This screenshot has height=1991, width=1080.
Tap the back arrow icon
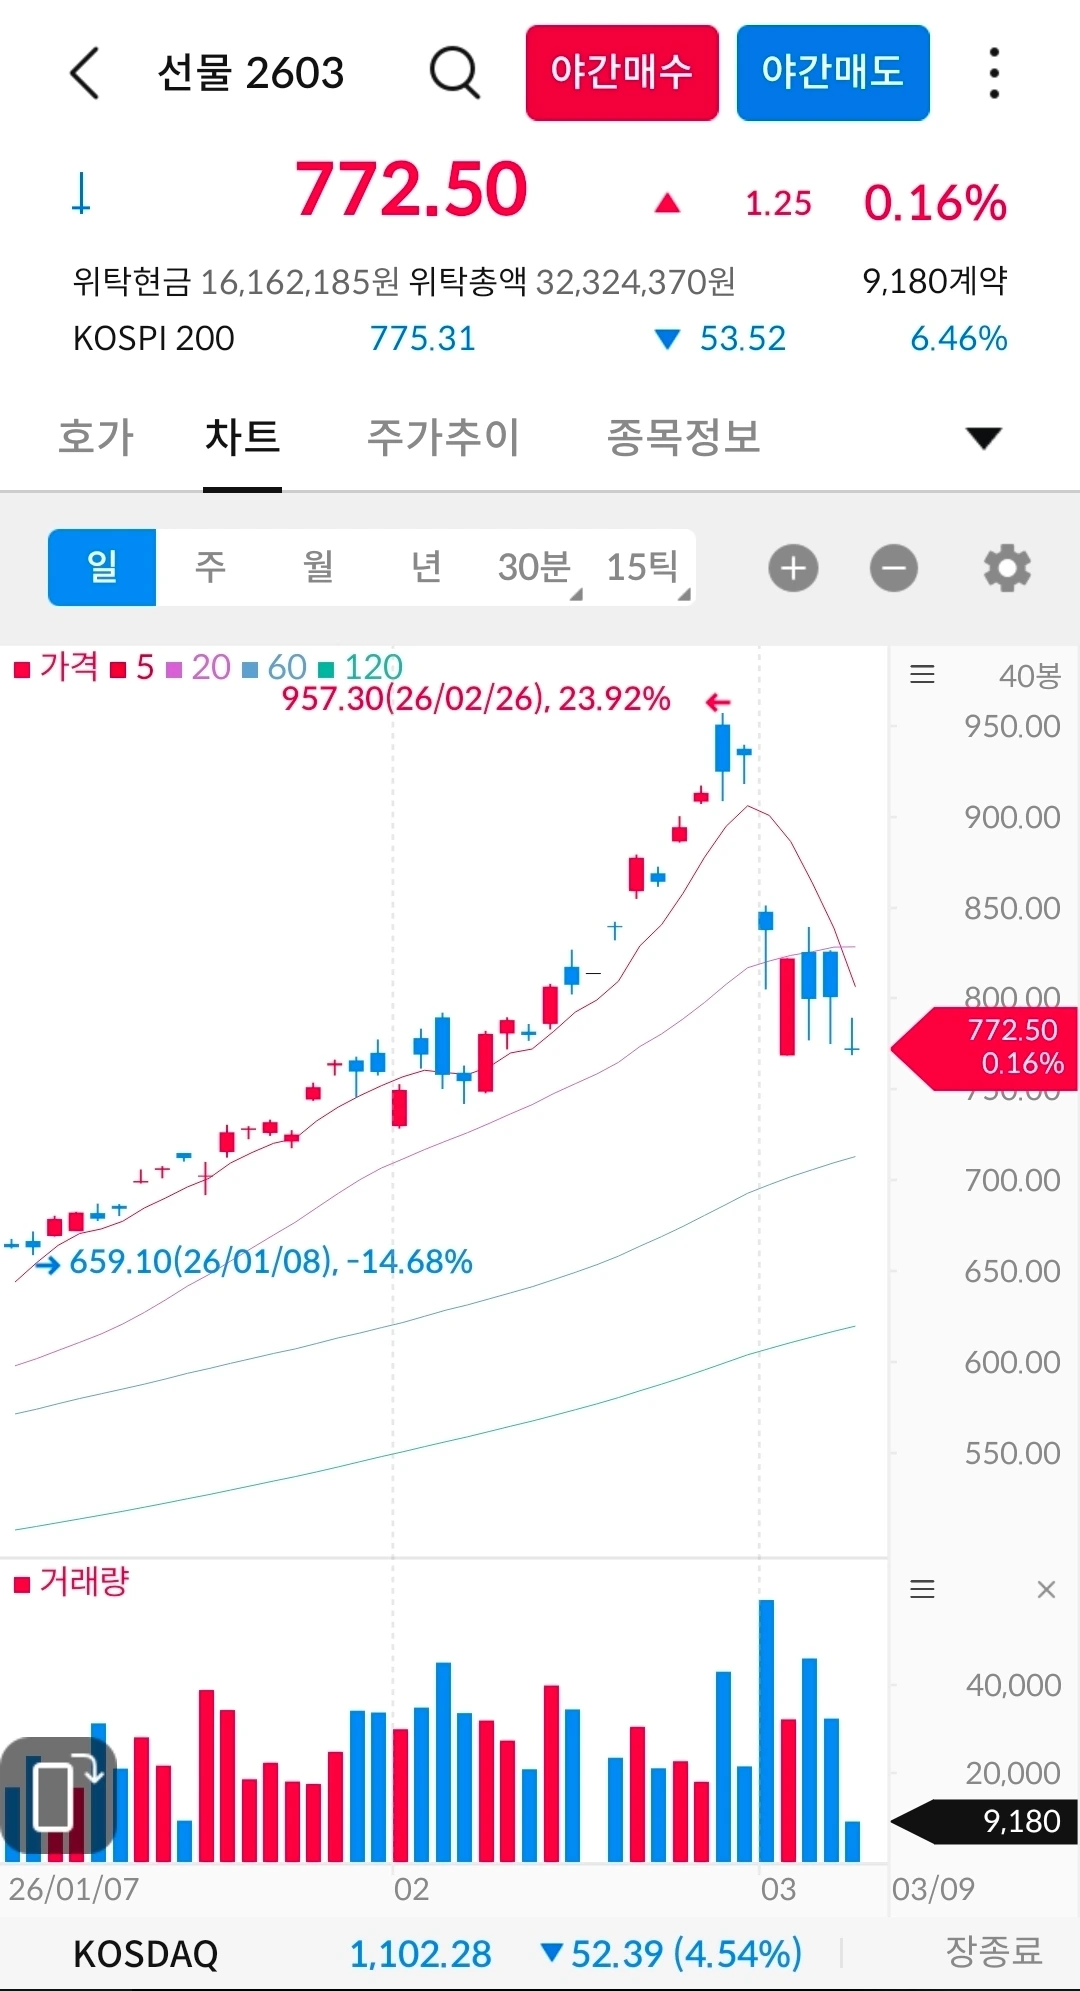pos(85,73)
